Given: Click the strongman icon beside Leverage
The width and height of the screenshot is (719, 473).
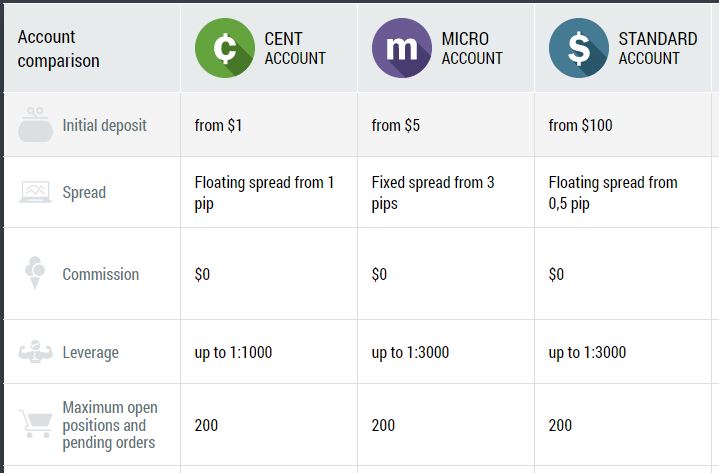Looking at the screenshot, I should tap(35, 352).
